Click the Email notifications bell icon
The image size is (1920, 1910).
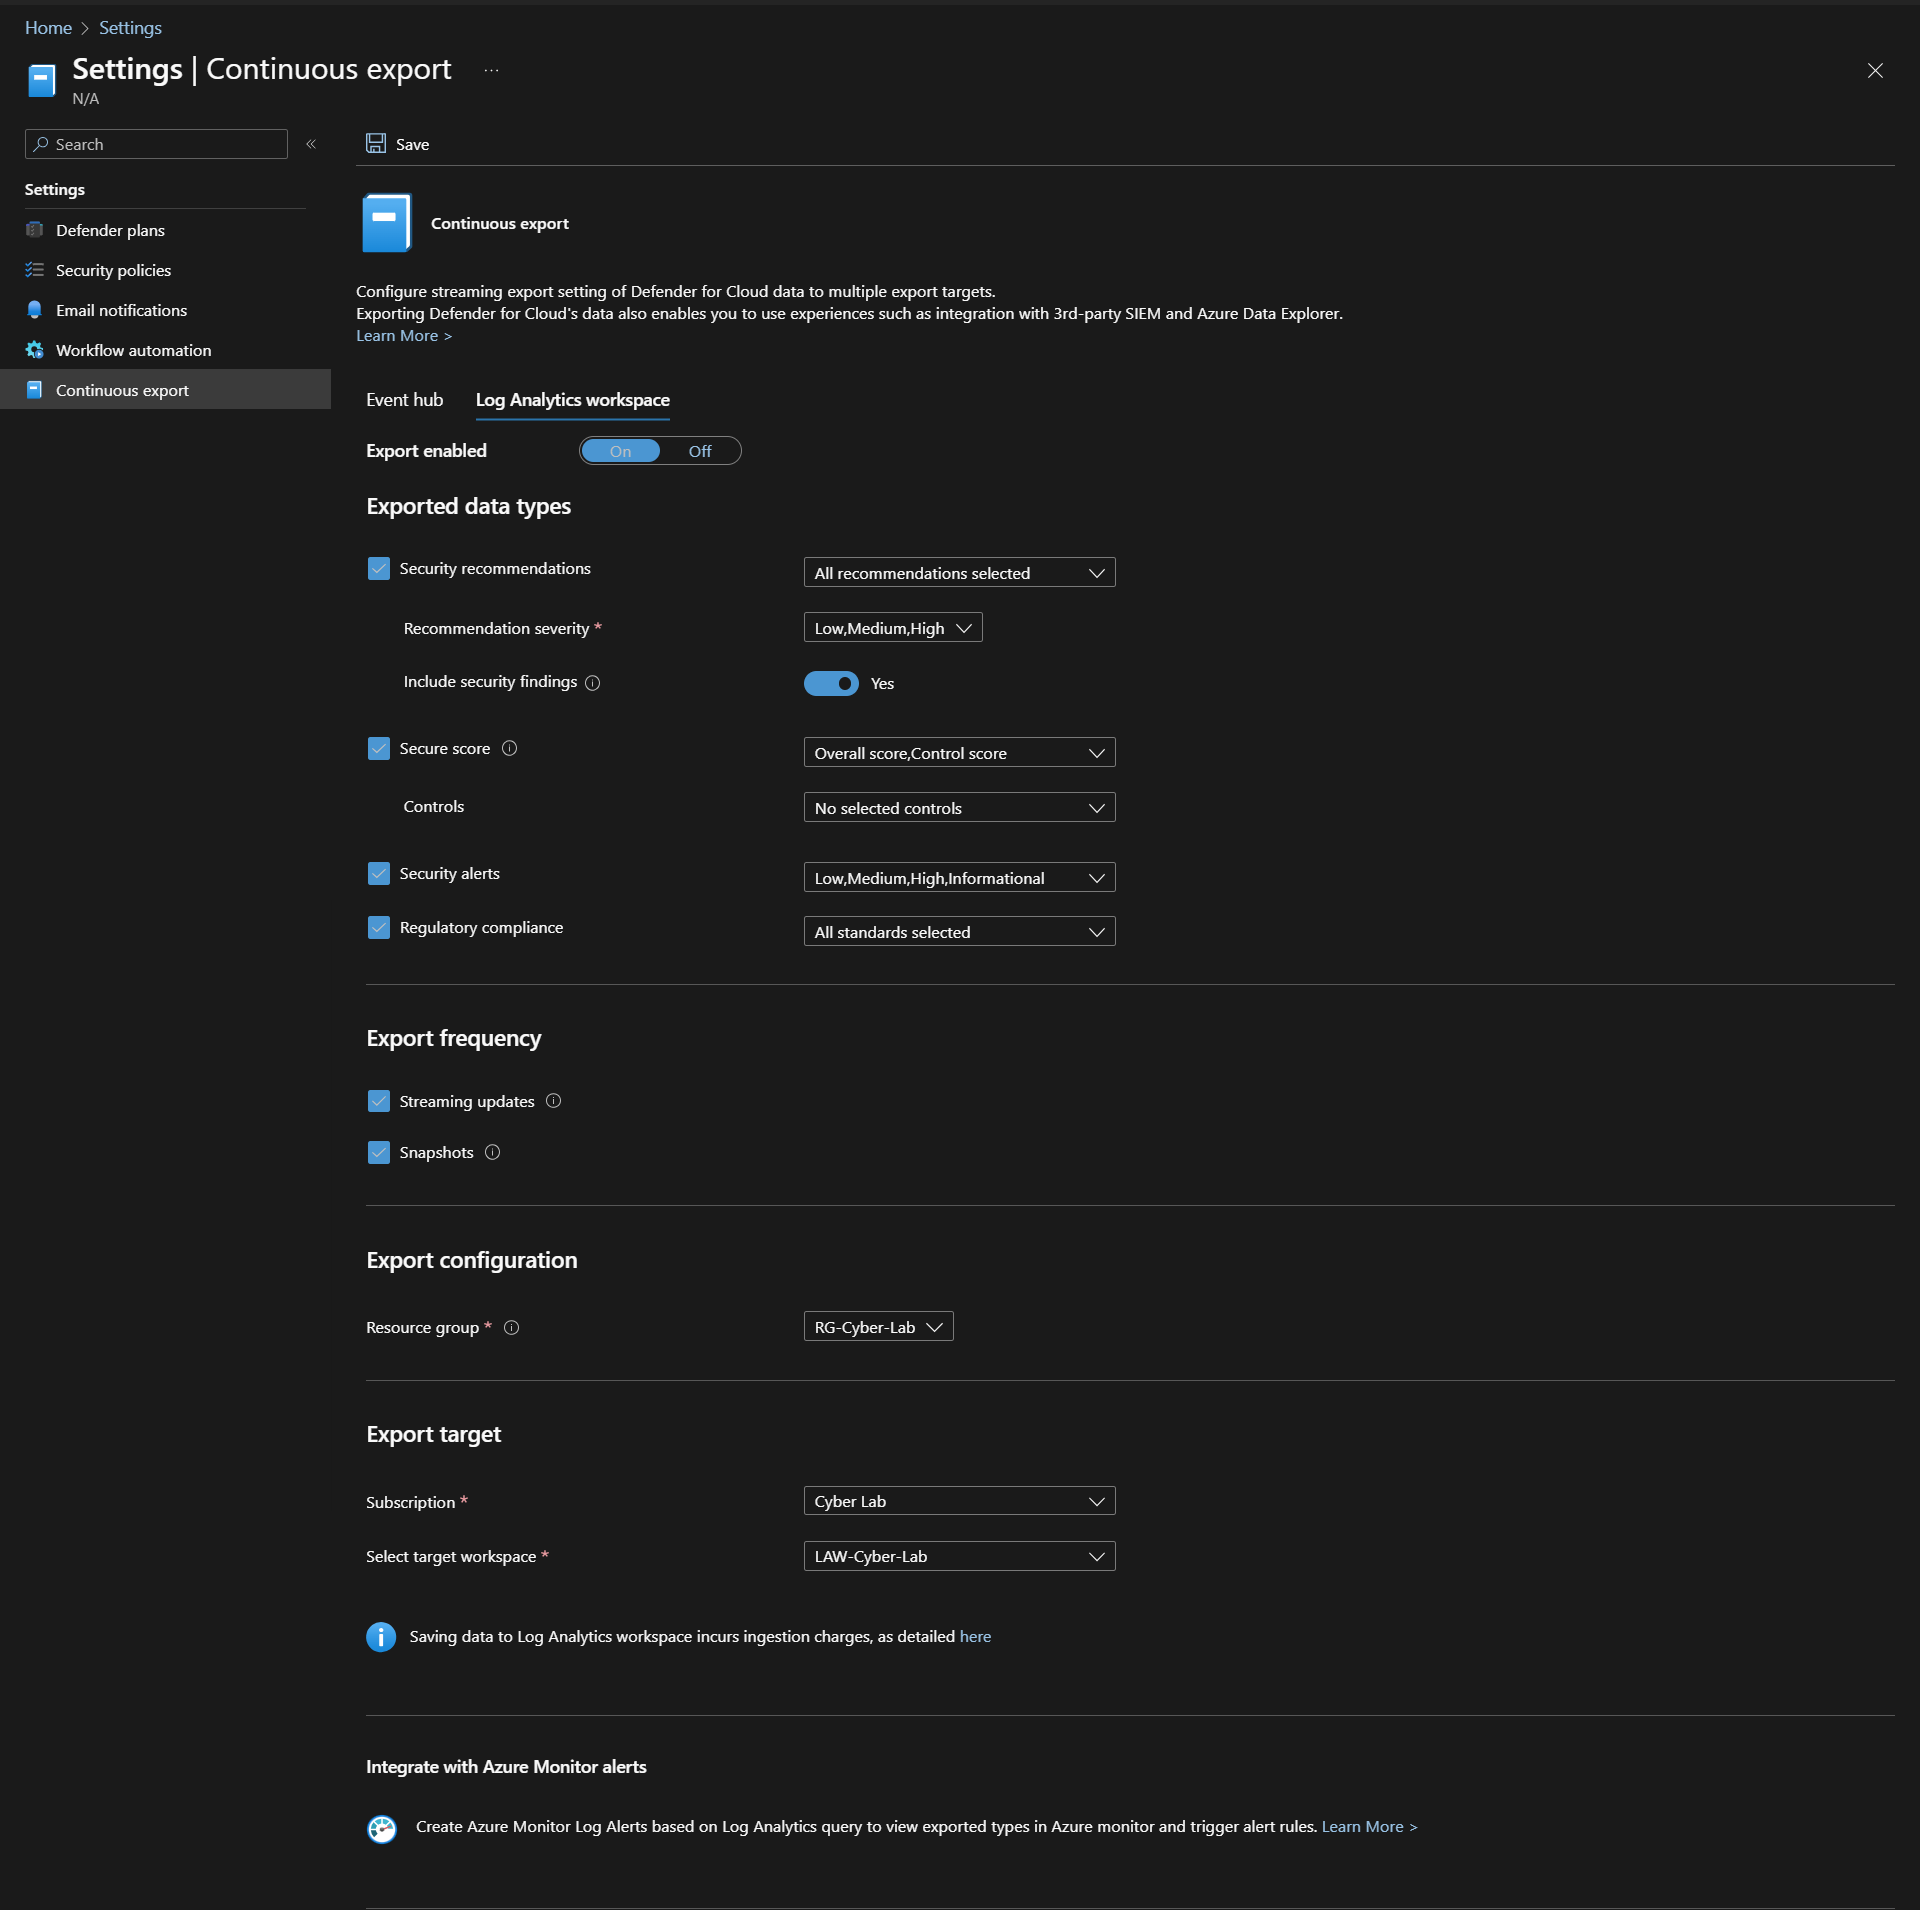(x=35, y=310)
